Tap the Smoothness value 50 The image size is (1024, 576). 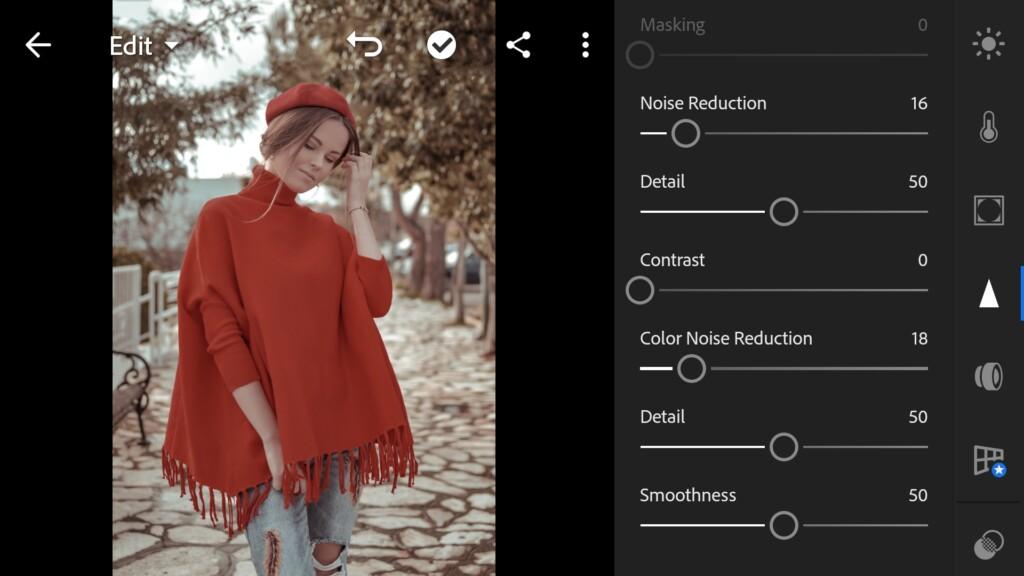[918, 495]
